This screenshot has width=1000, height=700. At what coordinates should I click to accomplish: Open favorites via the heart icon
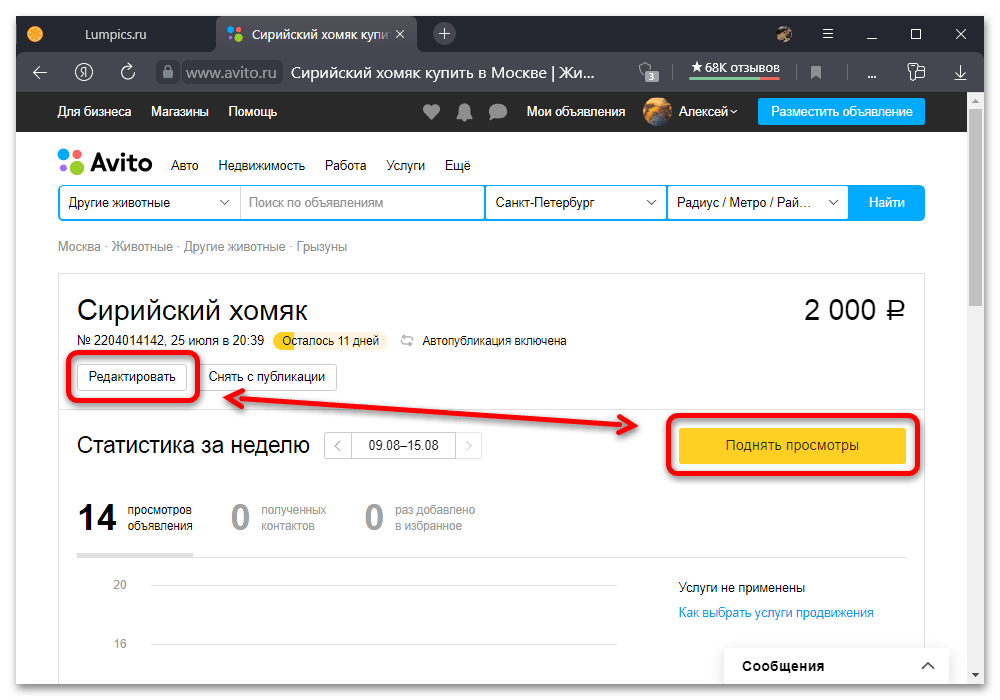(432, 112)
